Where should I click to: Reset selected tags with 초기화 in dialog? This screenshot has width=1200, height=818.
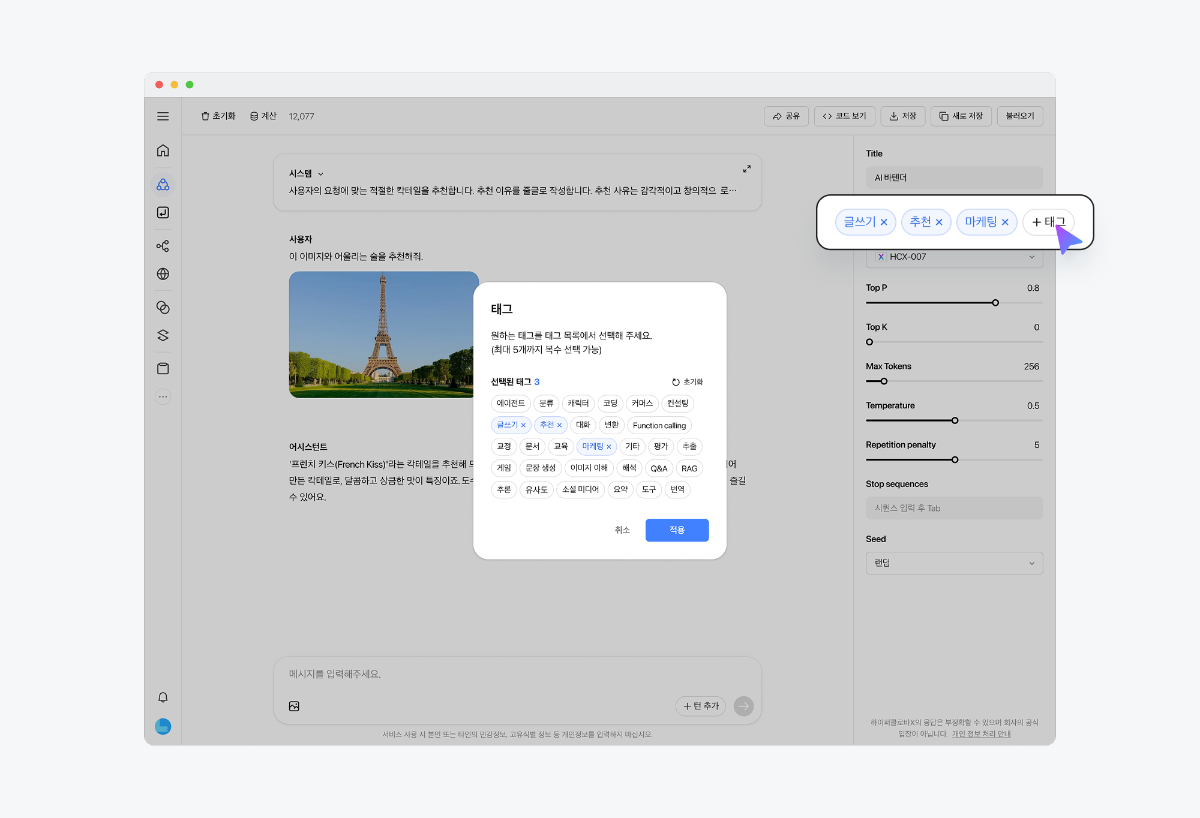pyautogui.click(x=687, y=382)
